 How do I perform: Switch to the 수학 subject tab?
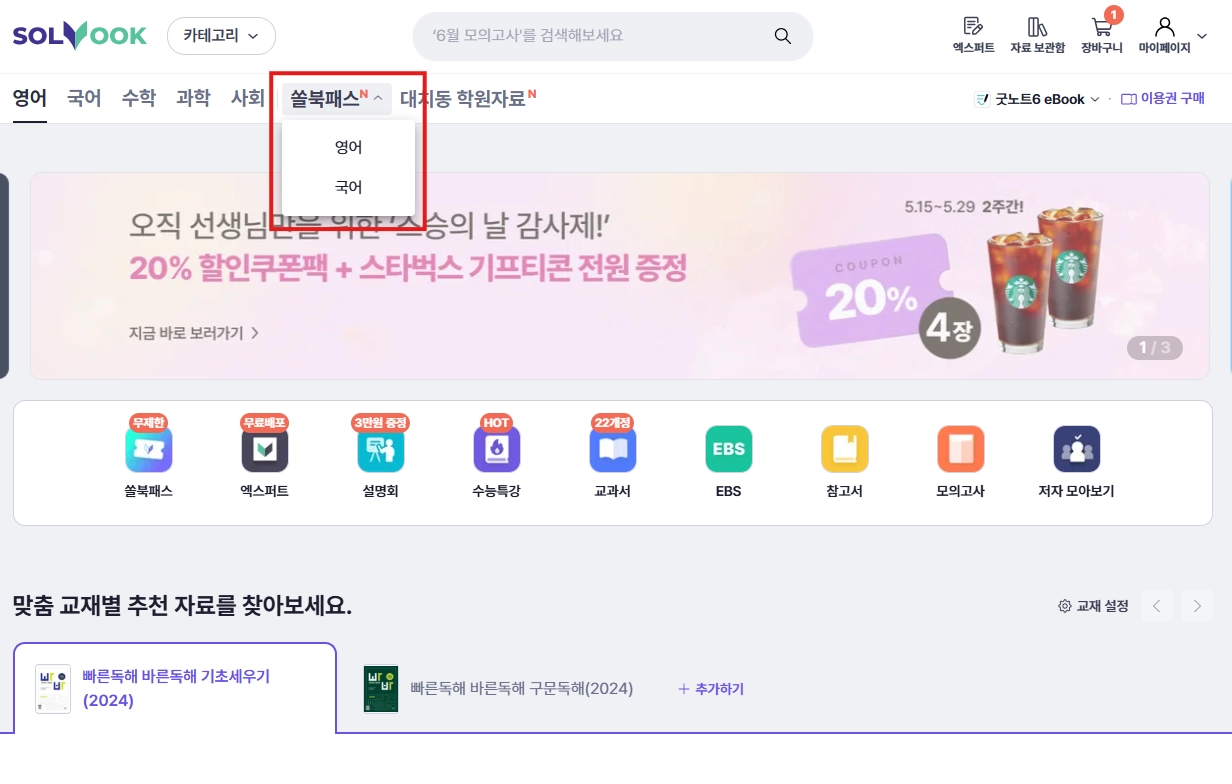[x=139, y=98]
